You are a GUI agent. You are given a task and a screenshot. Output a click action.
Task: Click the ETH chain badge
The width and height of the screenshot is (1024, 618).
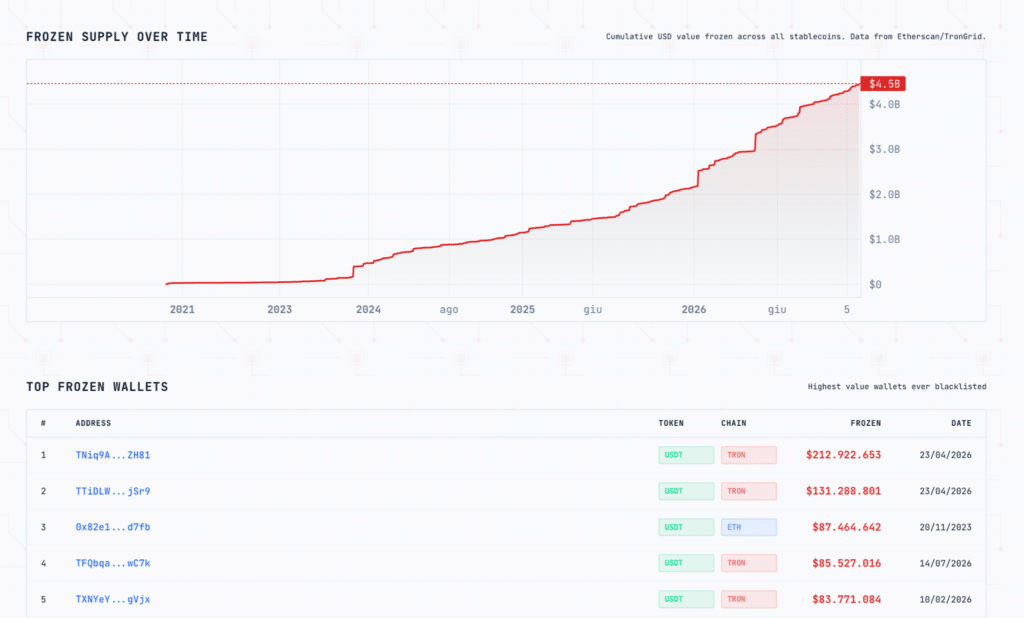pos(748,527)
